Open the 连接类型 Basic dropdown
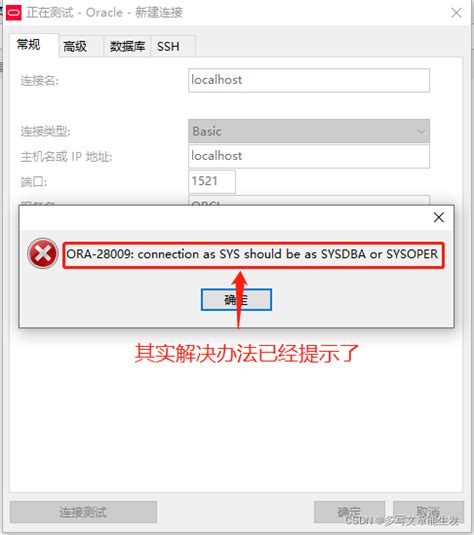Viewport: 474px width, 535px height. point(309,131)
